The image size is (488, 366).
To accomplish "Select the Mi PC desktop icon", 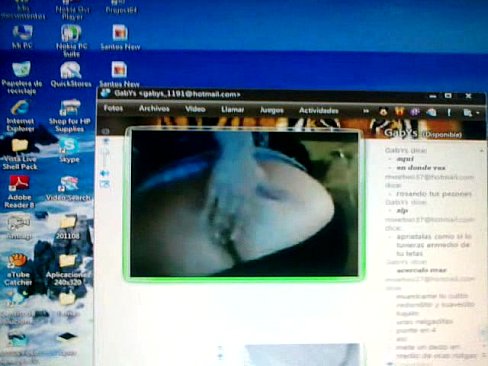I will (22, 37).
